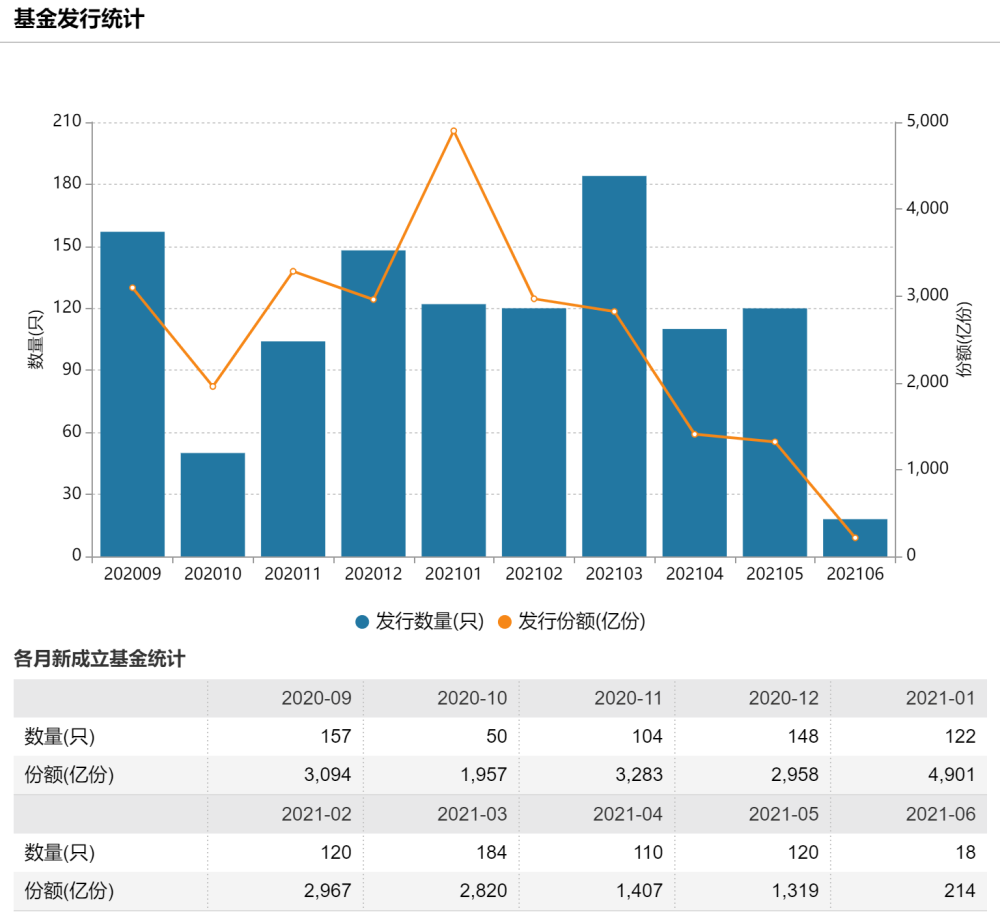This screenshot has width=1000, height=923.
Task: Click the line point at 202011
Action: 293,271
